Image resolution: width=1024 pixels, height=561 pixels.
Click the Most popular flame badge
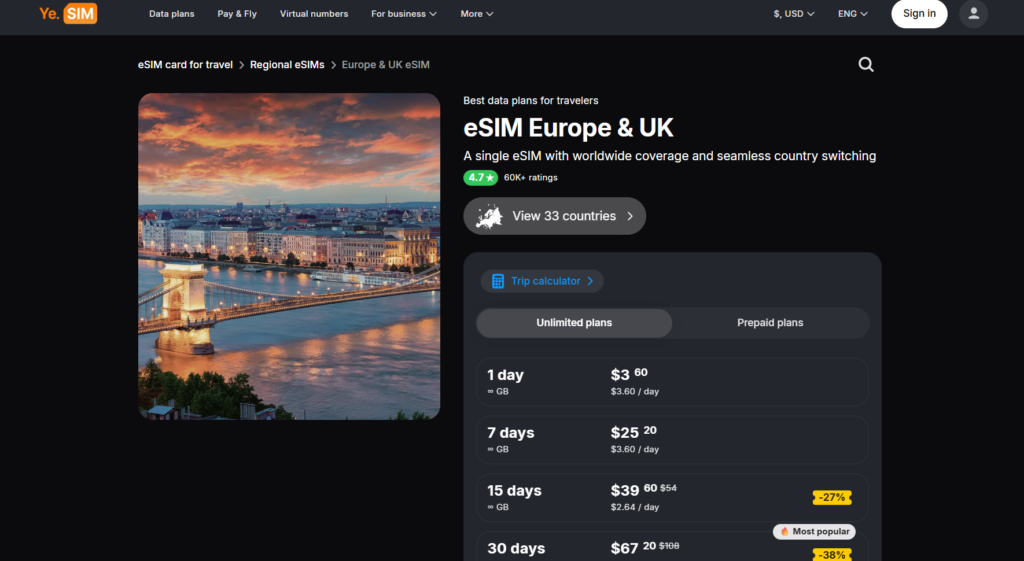pyautogui.click(x=814, y=532)
